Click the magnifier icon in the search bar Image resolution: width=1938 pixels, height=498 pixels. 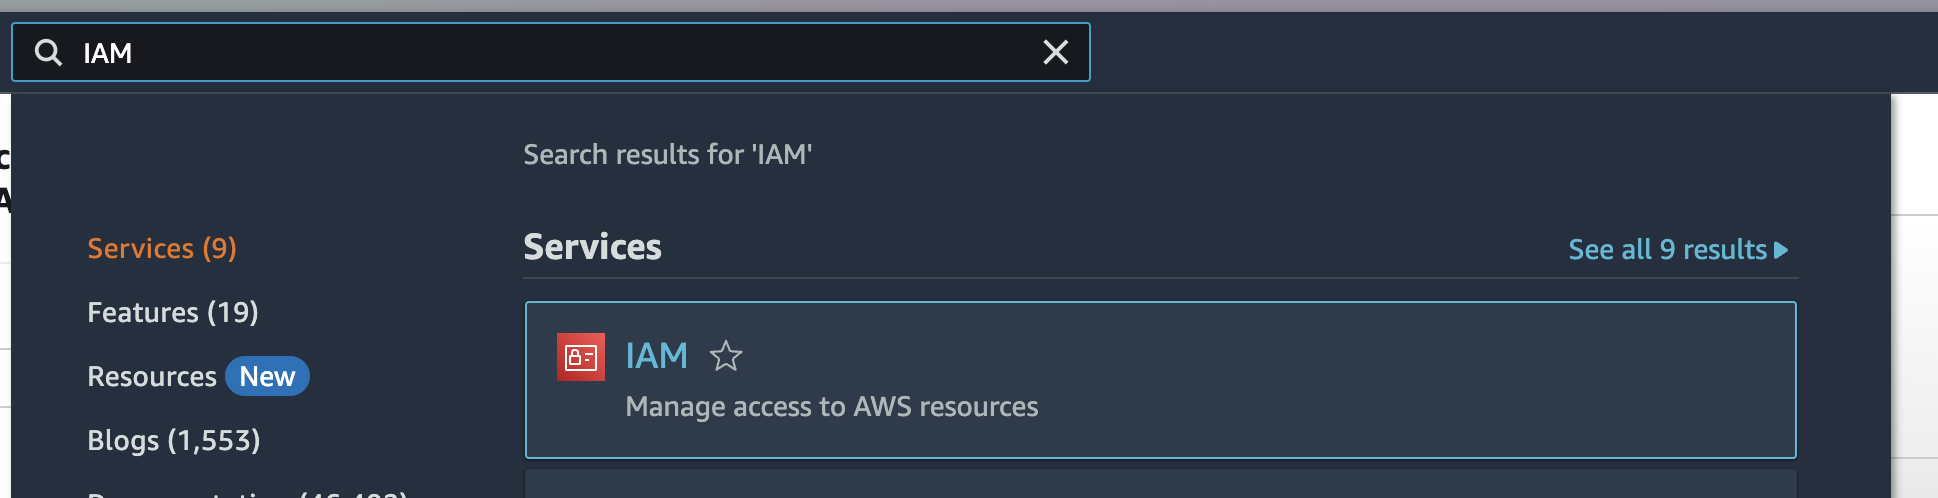[48, 52]
